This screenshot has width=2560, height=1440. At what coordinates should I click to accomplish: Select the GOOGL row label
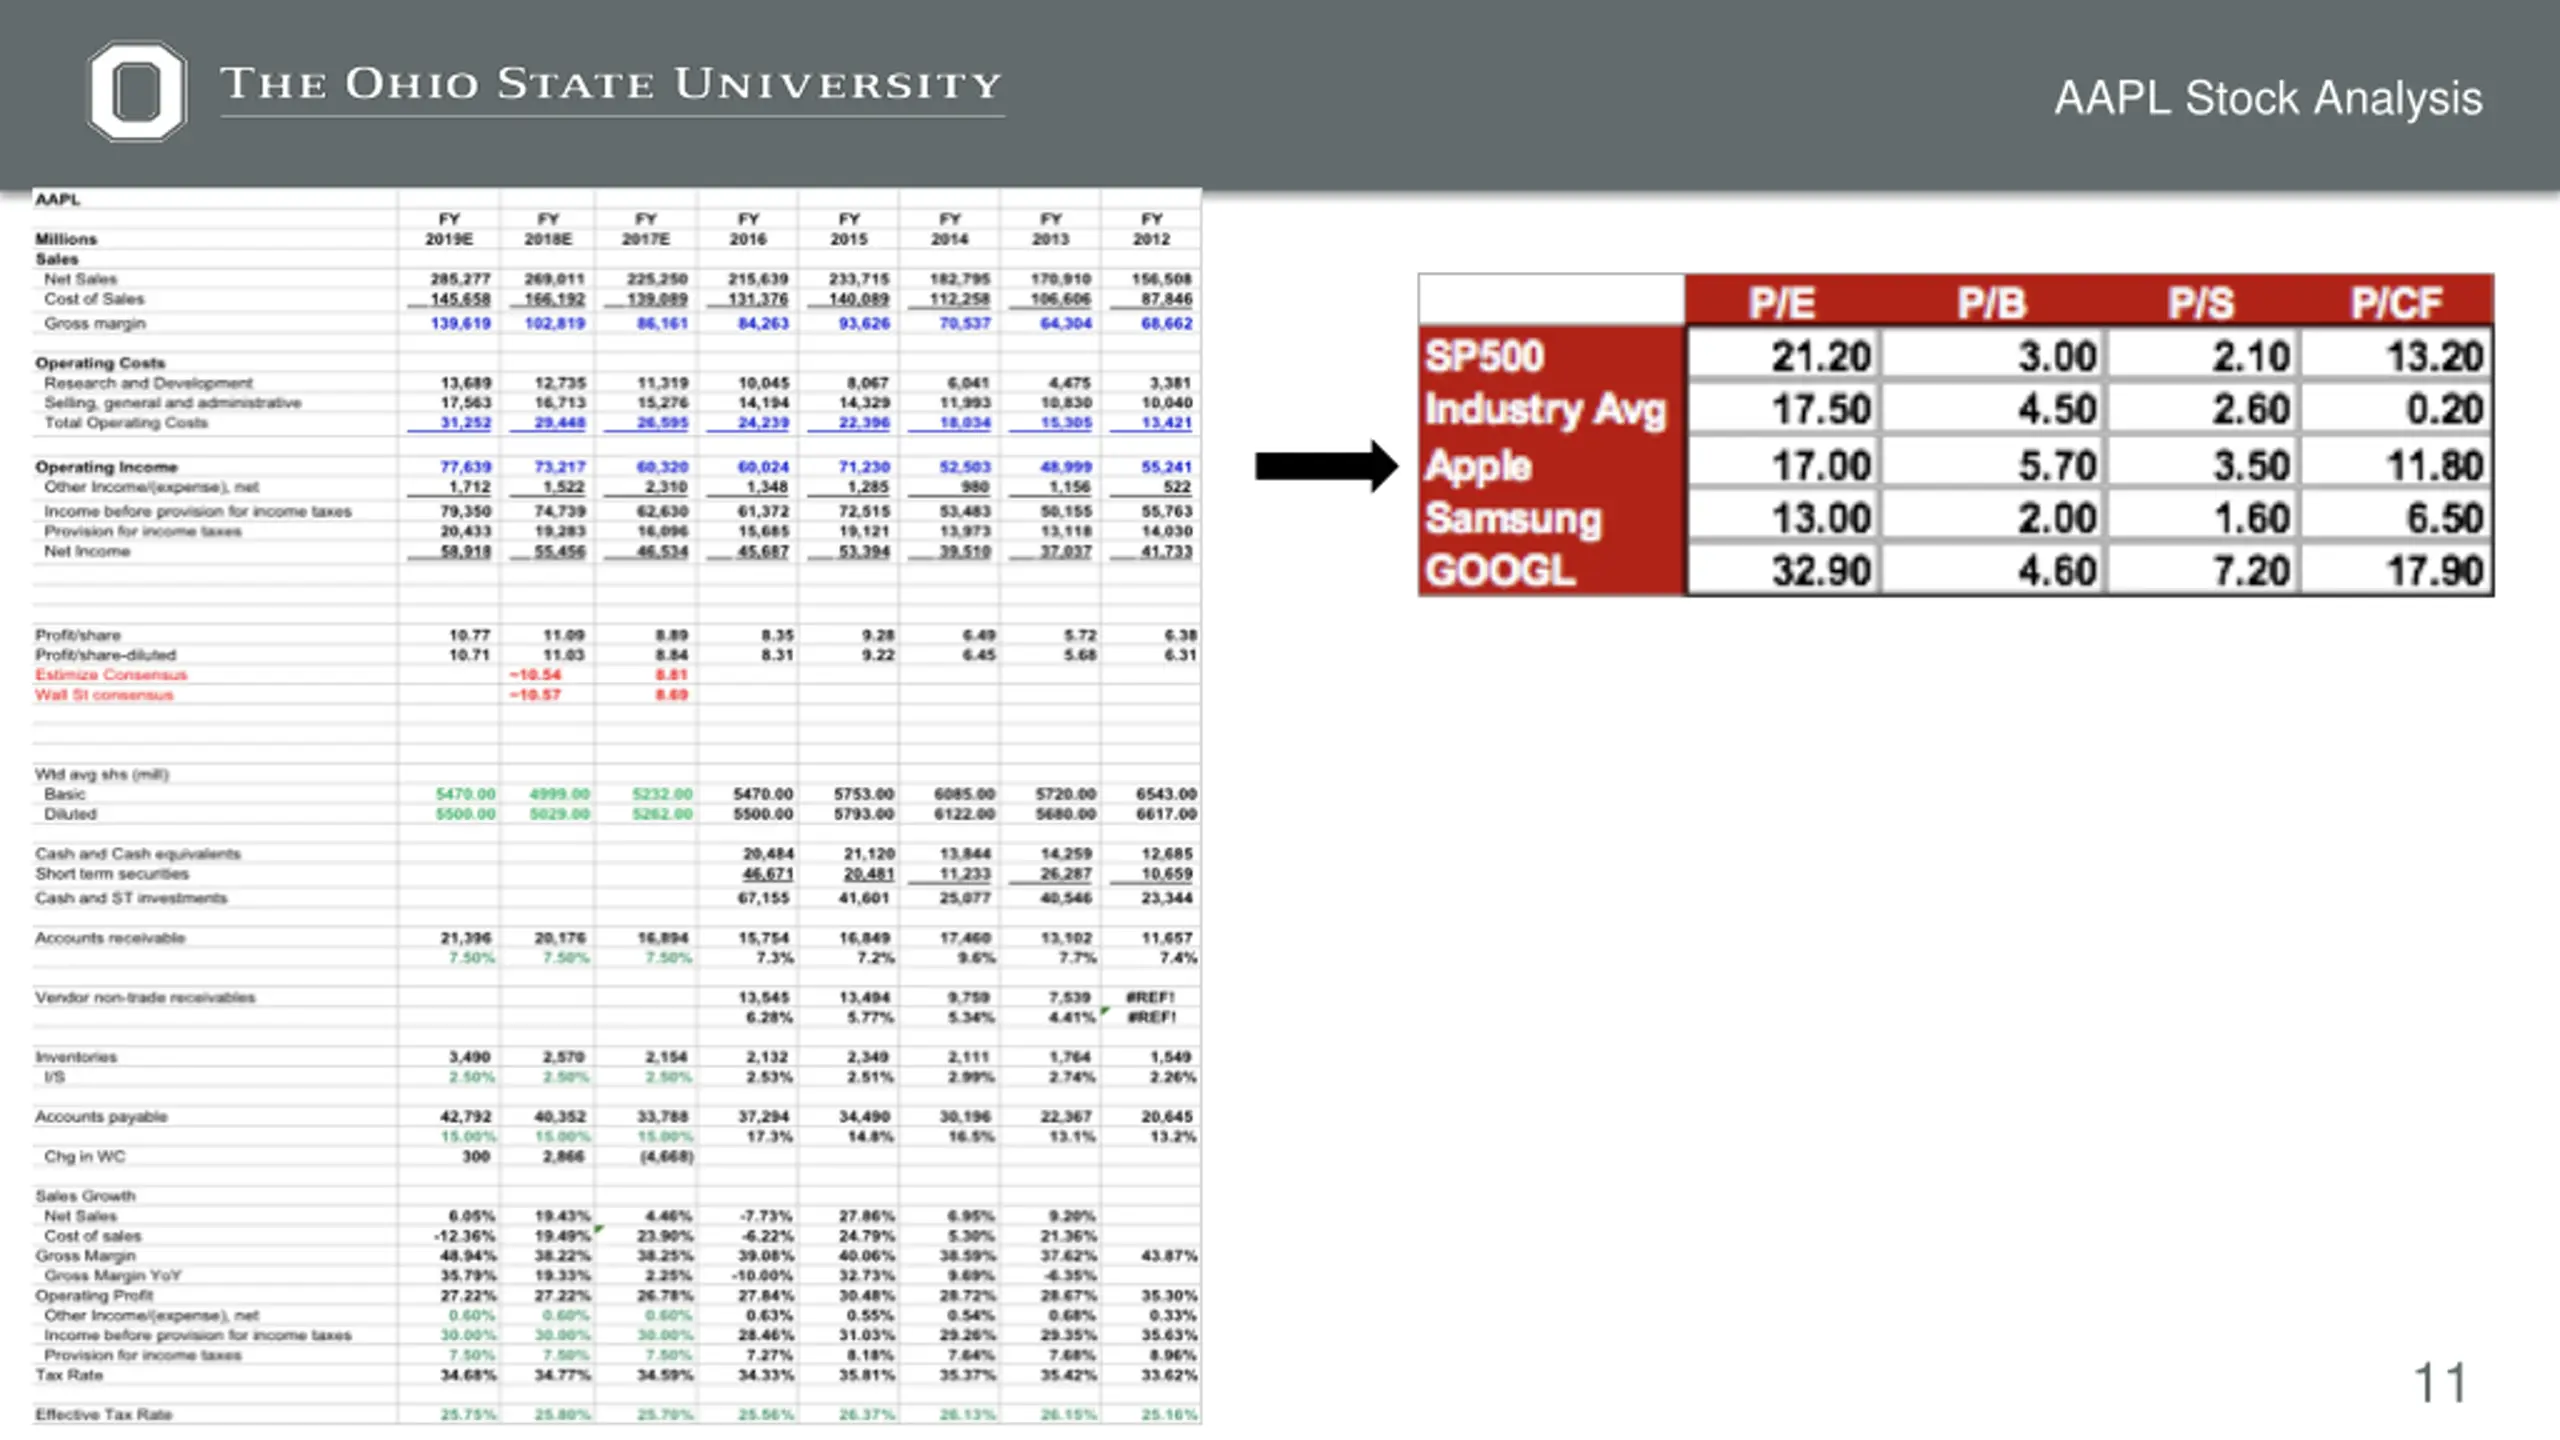coord(1500,571)
